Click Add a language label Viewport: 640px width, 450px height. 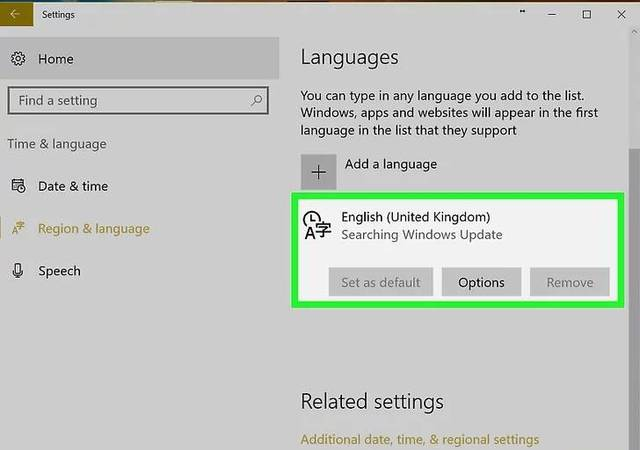click(x=391, y=164)
